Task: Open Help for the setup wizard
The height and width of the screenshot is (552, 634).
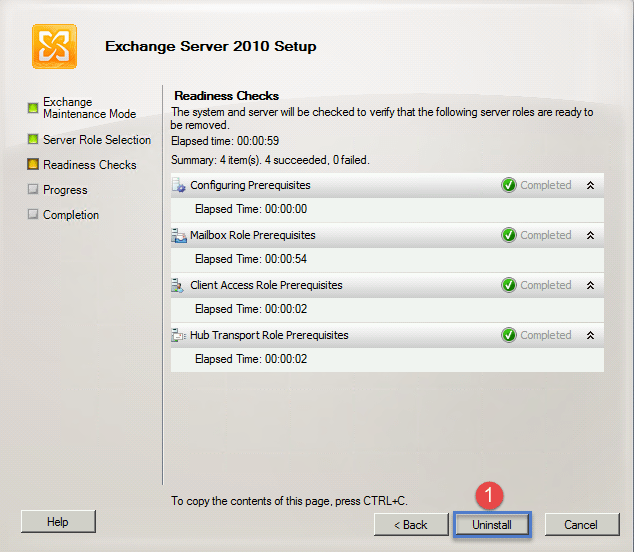Action: click(58, 522)
